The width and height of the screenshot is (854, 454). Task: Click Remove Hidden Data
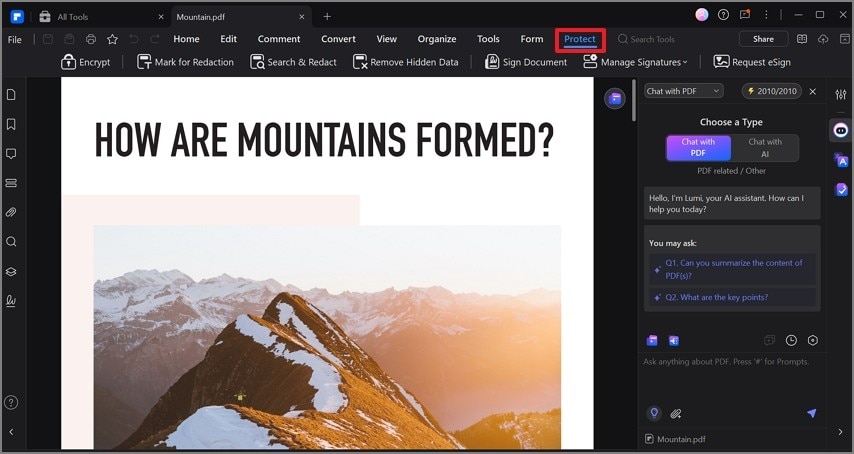click(x=406, y=62)
